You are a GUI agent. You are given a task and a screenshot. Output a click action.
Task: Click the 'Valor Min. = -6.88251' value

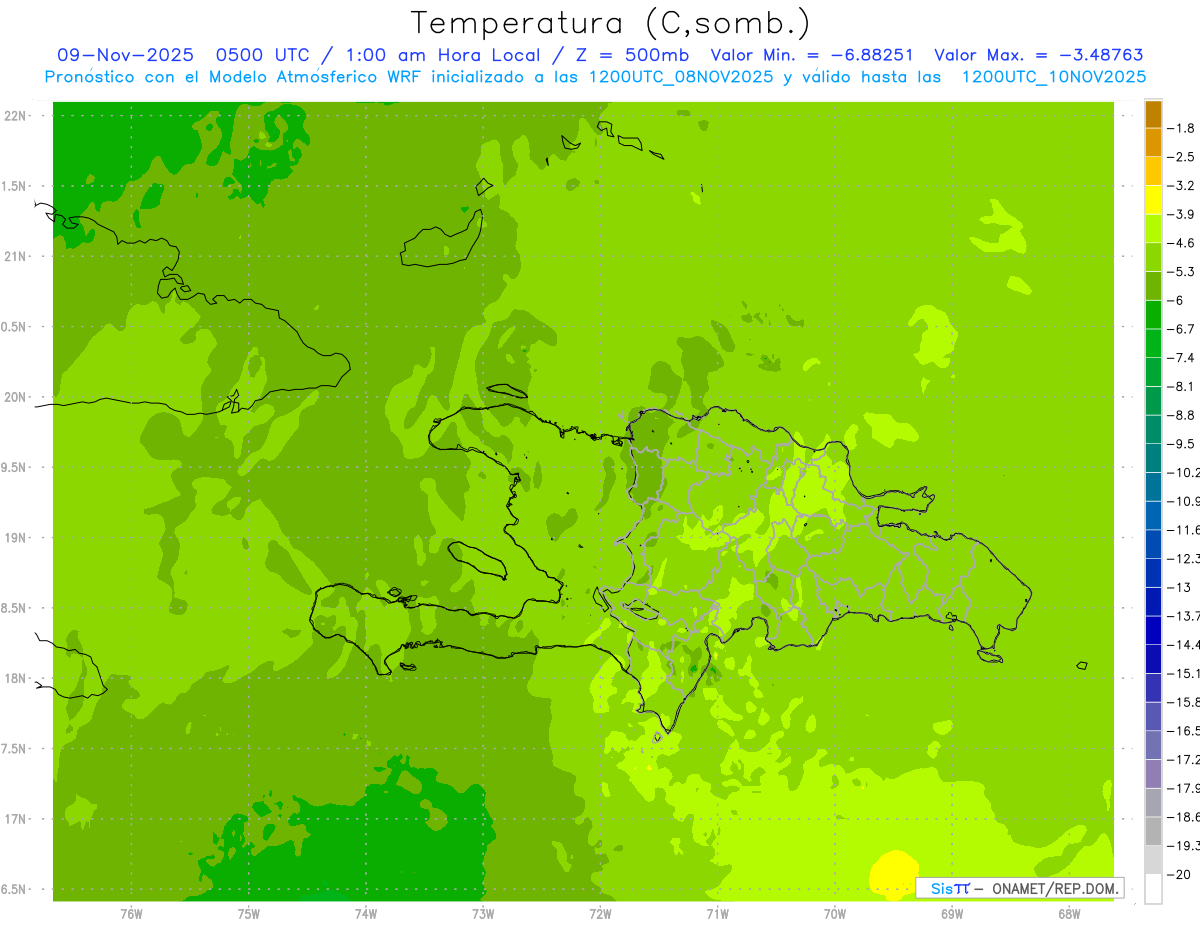click(x=812, y=55)
